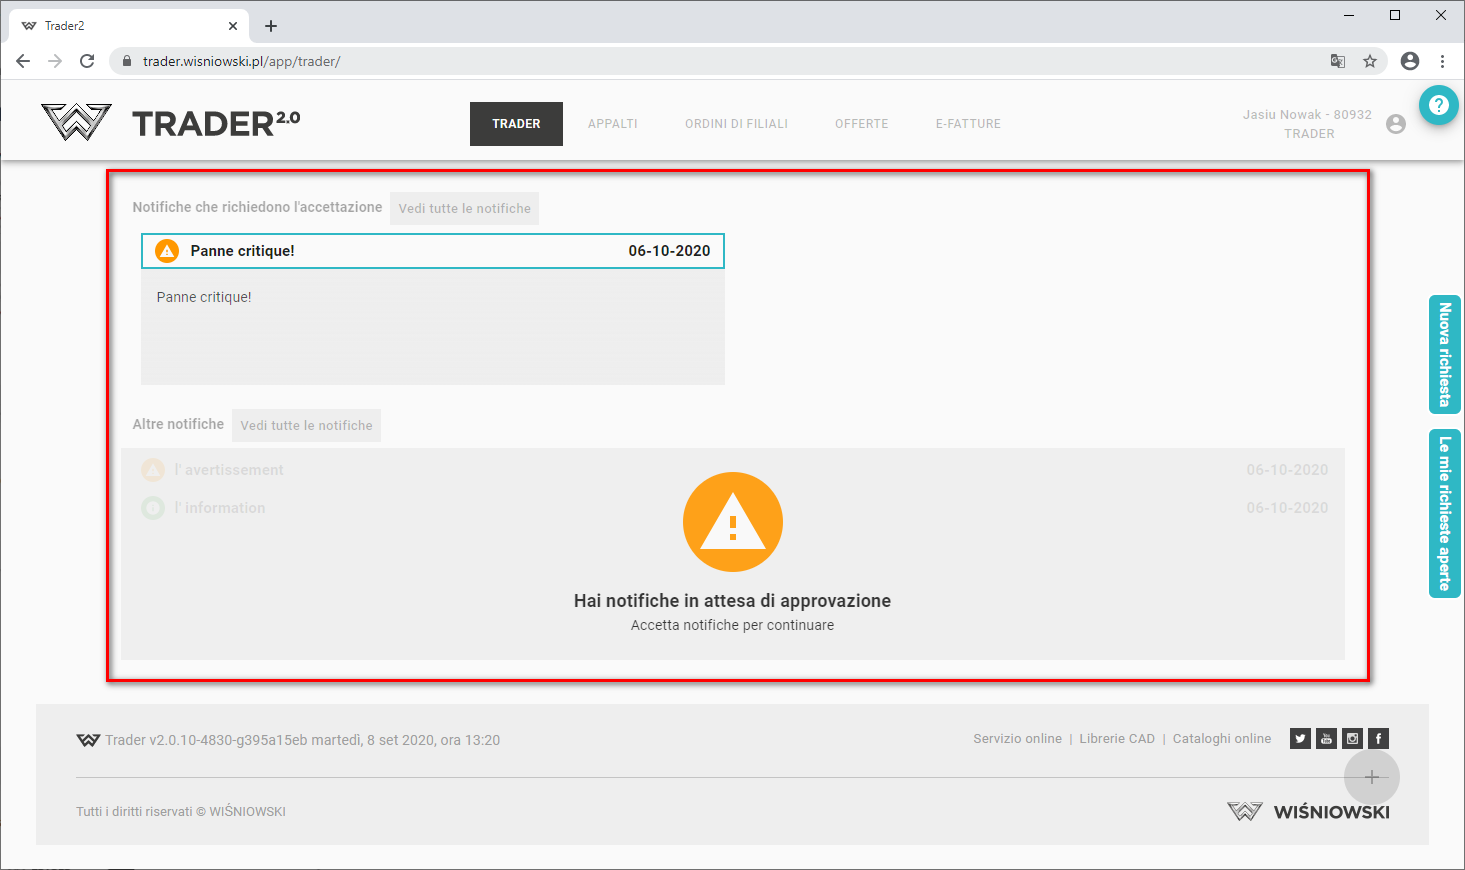
Task: Open Le mie richieste aperte side panel
Action: coord(1444,513)
